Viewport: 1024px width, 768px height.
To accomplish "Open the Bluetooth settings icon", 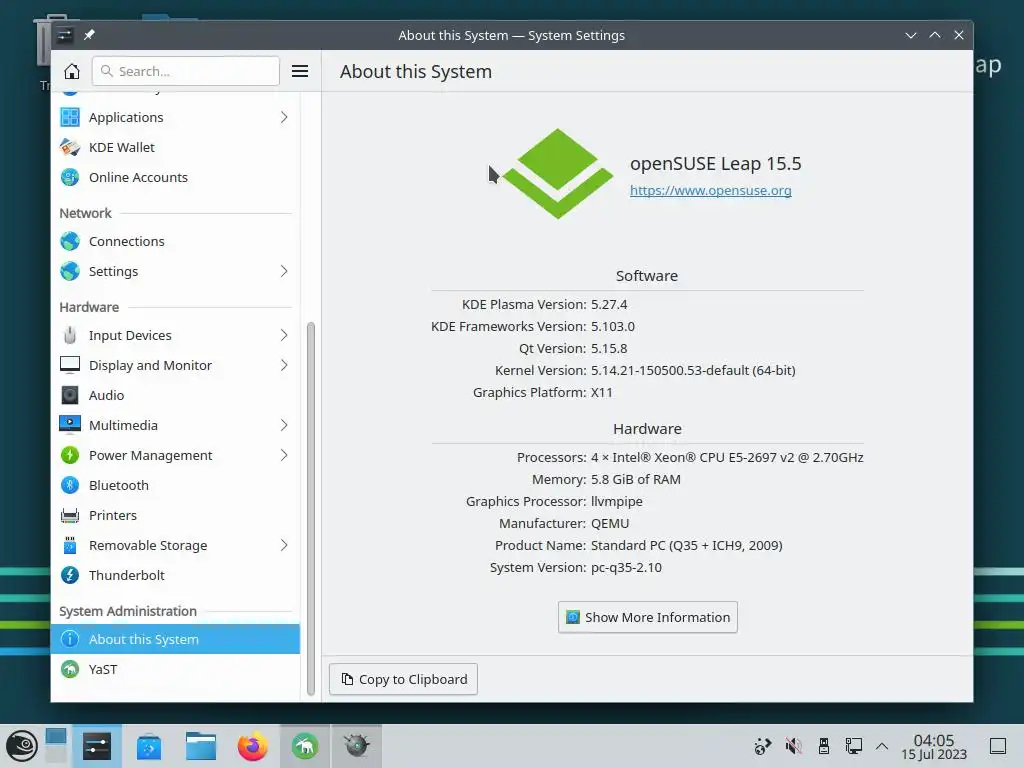I will point(70,486).
